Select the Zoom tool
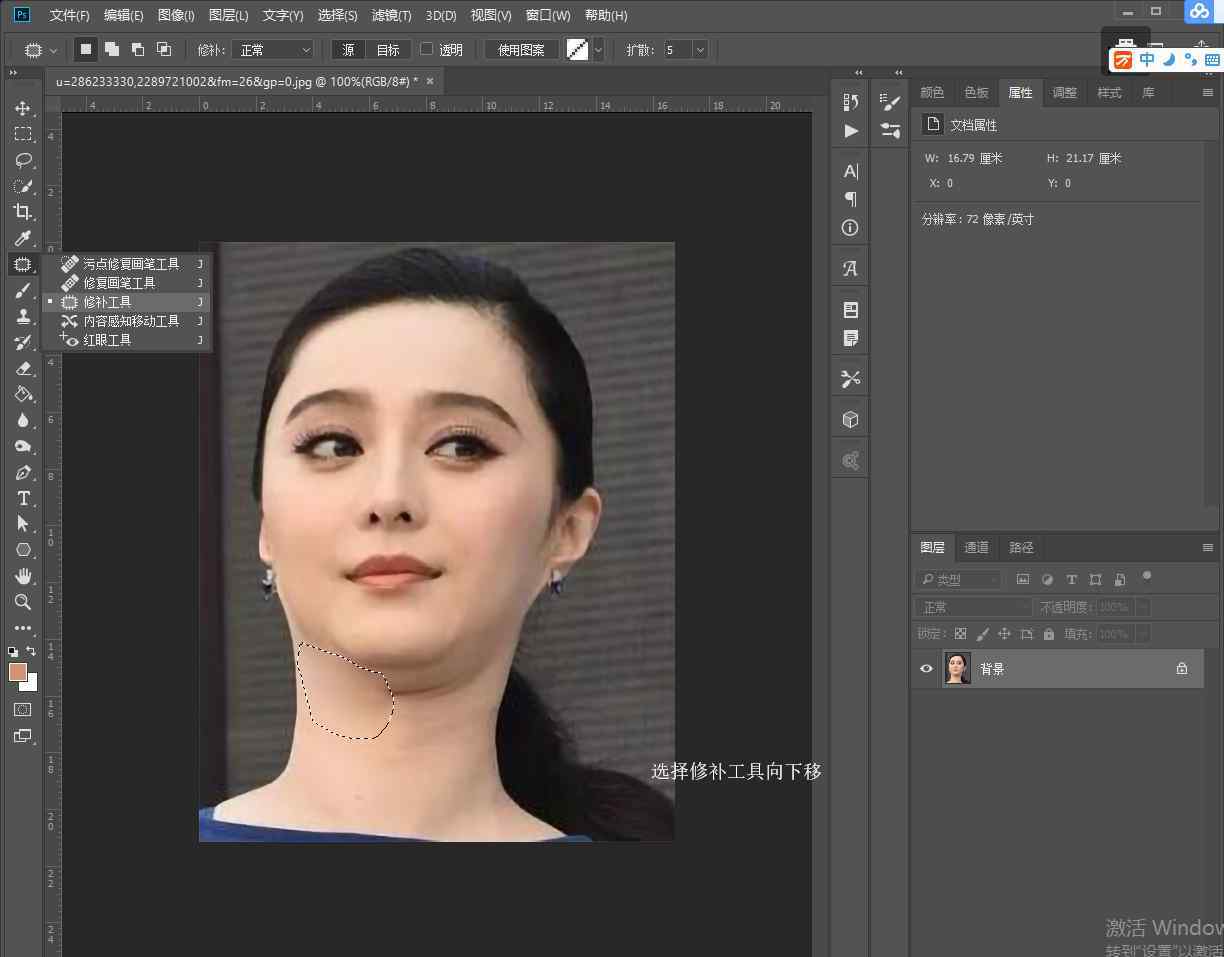Image resolution: width=1224 pixels, height=957 pixels. (x=22, y=602)
